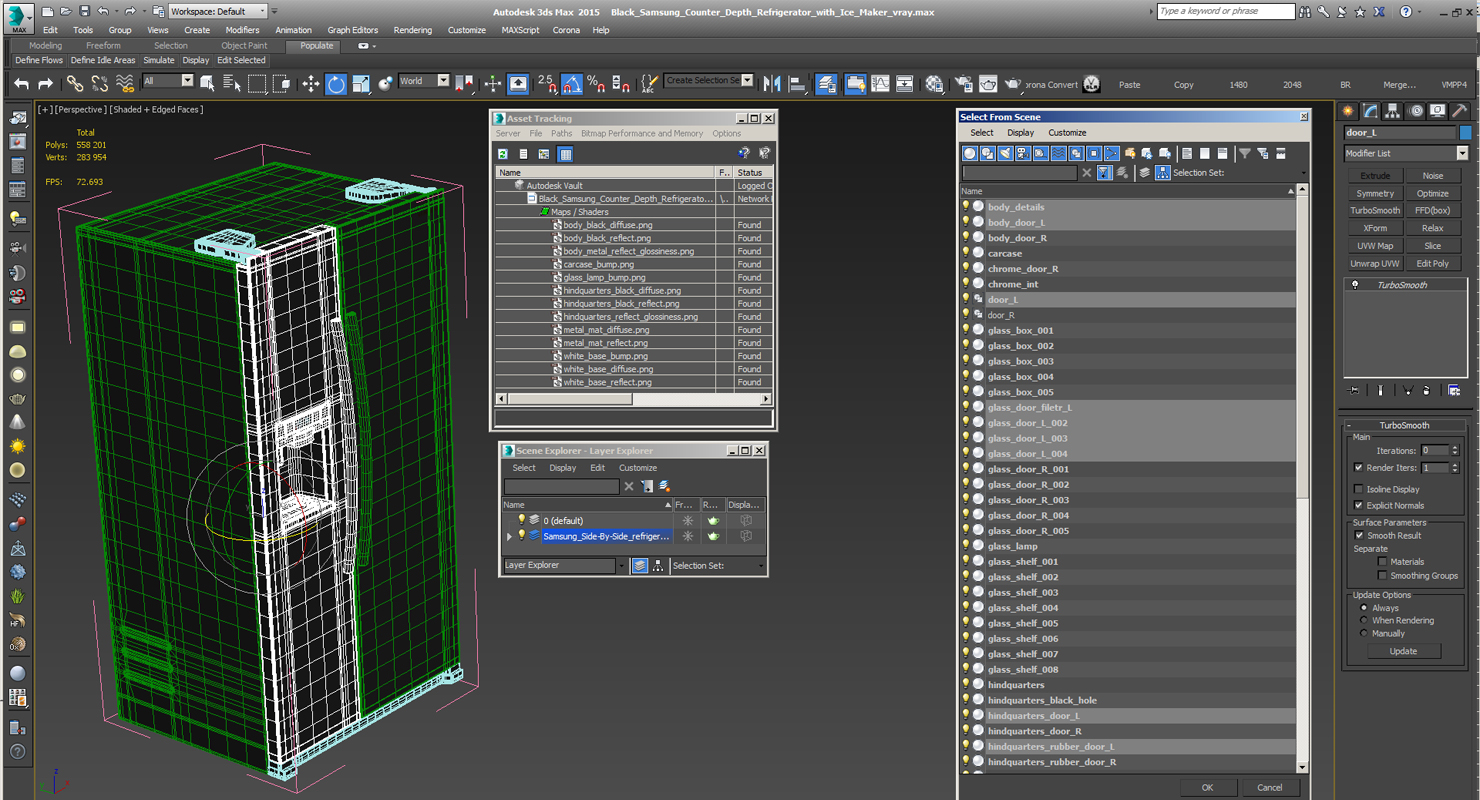Click the Unwrap UVW modifier button
Image resolution: width=1480 pixels, height=800 pixels.
tap(1375, 263)
